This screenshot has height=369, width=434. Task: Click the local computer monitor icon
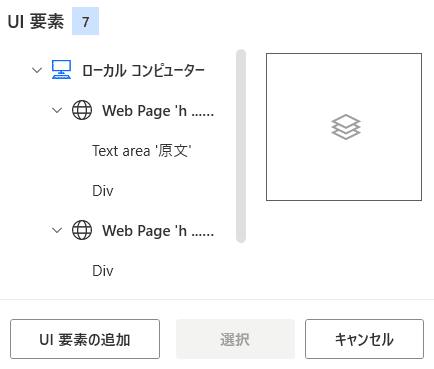pos(61,70)
